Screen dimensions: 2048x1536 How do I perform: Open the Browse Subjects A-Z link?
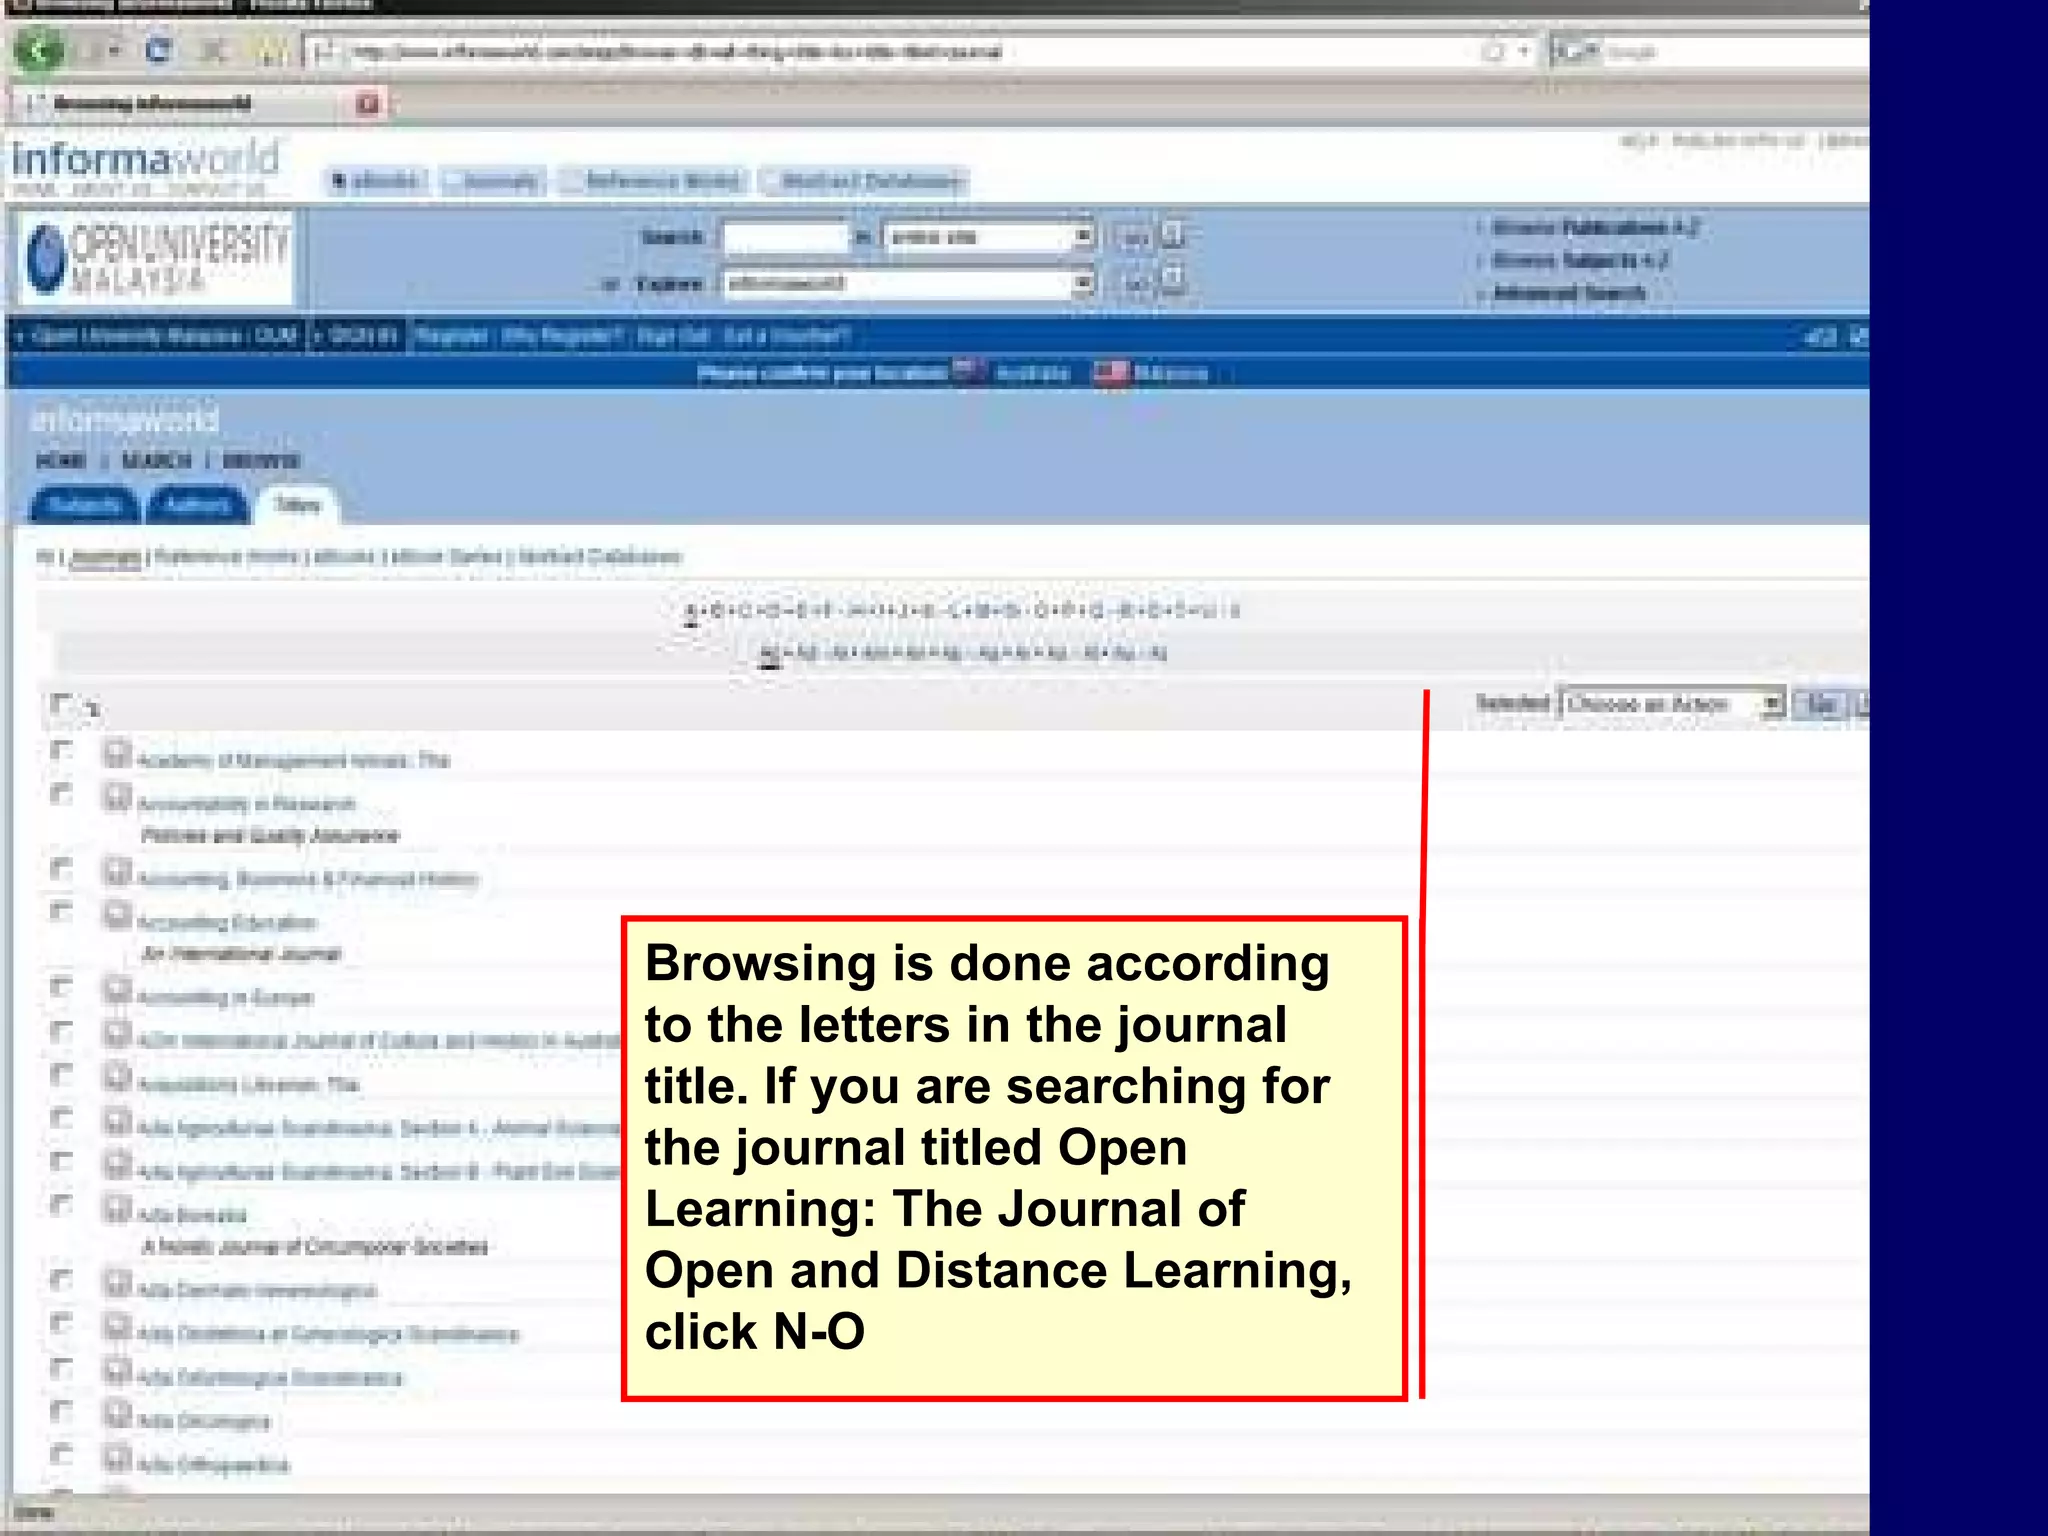pyautogui.click(x=1580, y=261)
